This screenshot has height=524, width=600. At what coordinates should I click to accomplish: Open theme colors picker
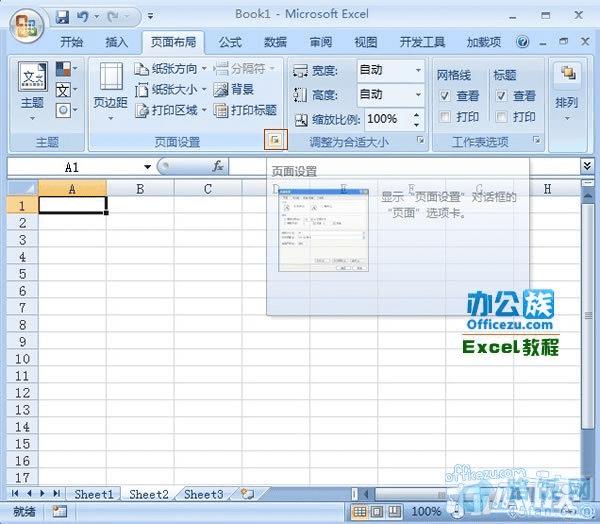tap(66, 69)
